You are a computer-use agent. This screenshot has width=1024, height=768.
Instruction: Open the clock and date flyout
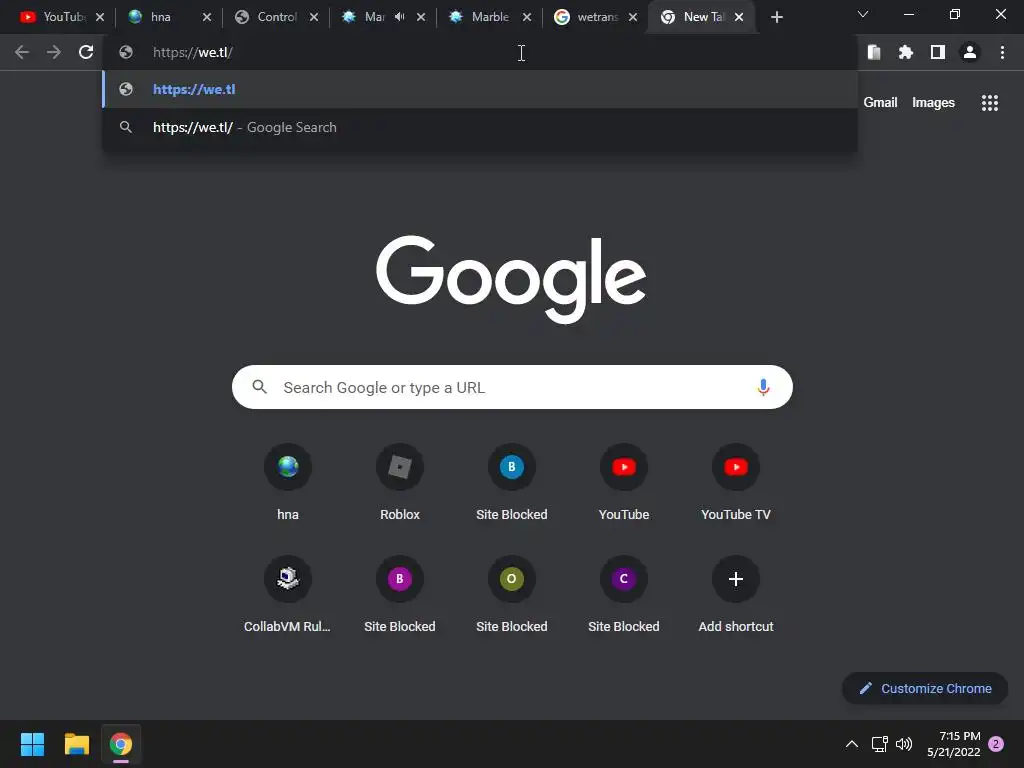(953, 744)
